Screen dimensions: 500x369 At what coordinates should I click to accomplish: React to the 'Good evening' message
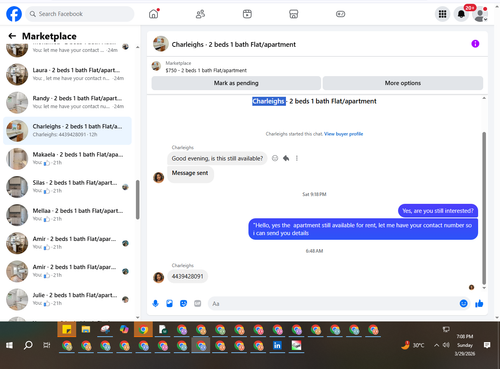pos(275,158)
